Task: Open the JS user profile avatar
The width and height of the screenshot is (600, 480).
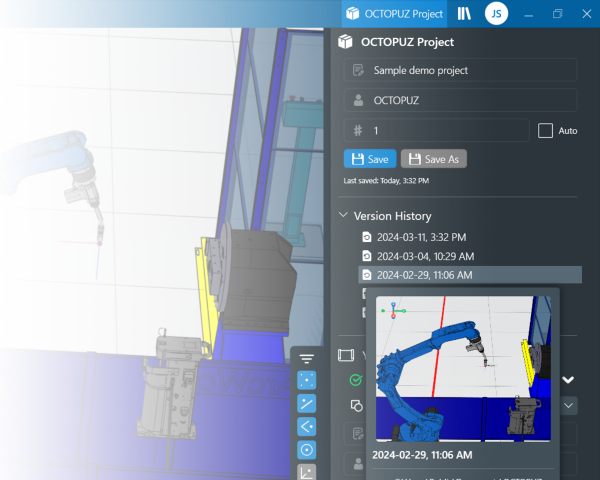Action: click(496, 14)
